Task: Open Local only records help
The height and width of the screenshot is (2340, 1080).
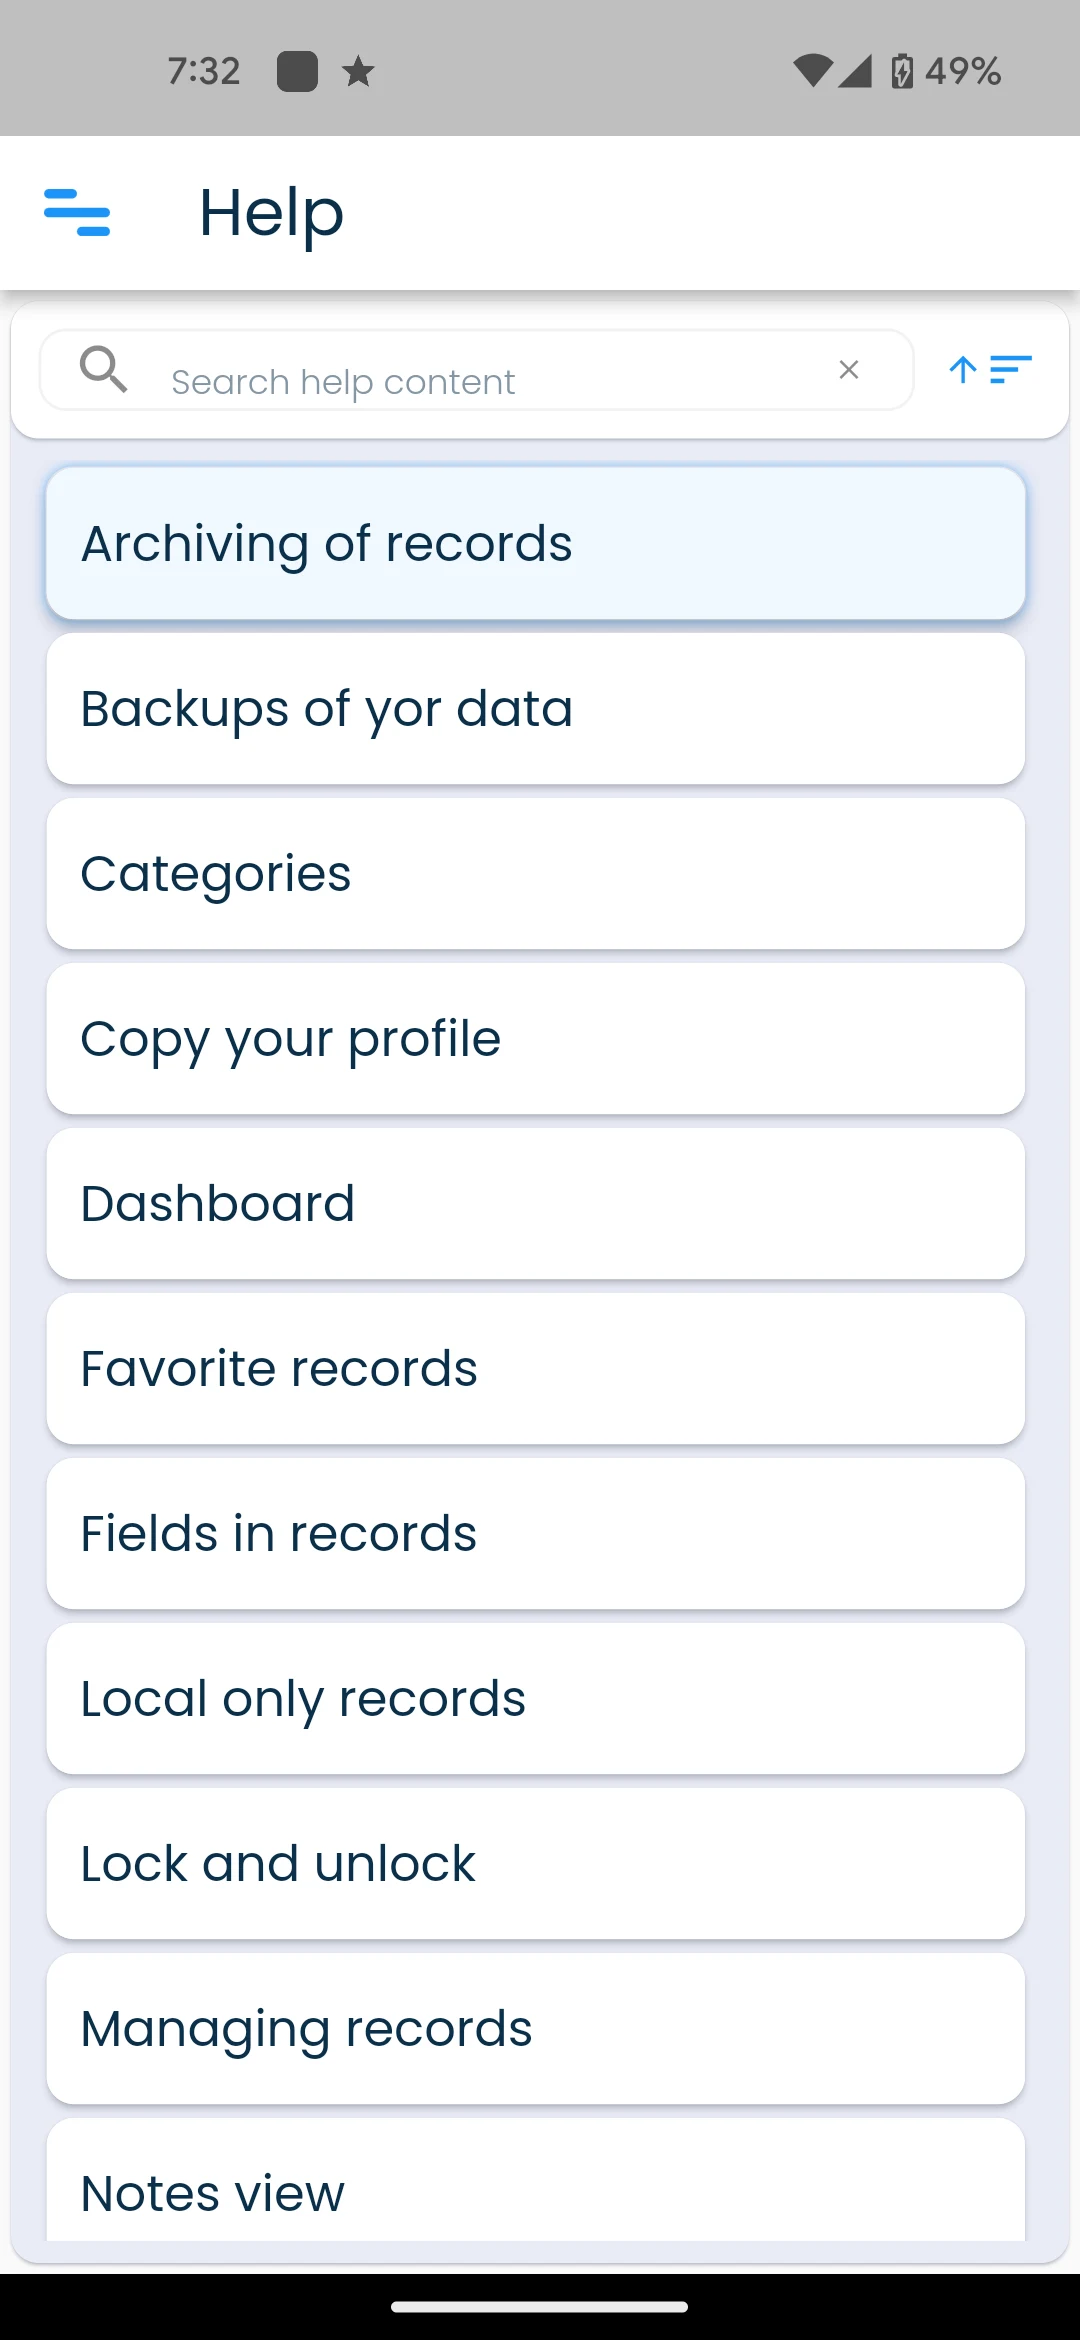Action: pyautogui.click(x=536, y=1698)
